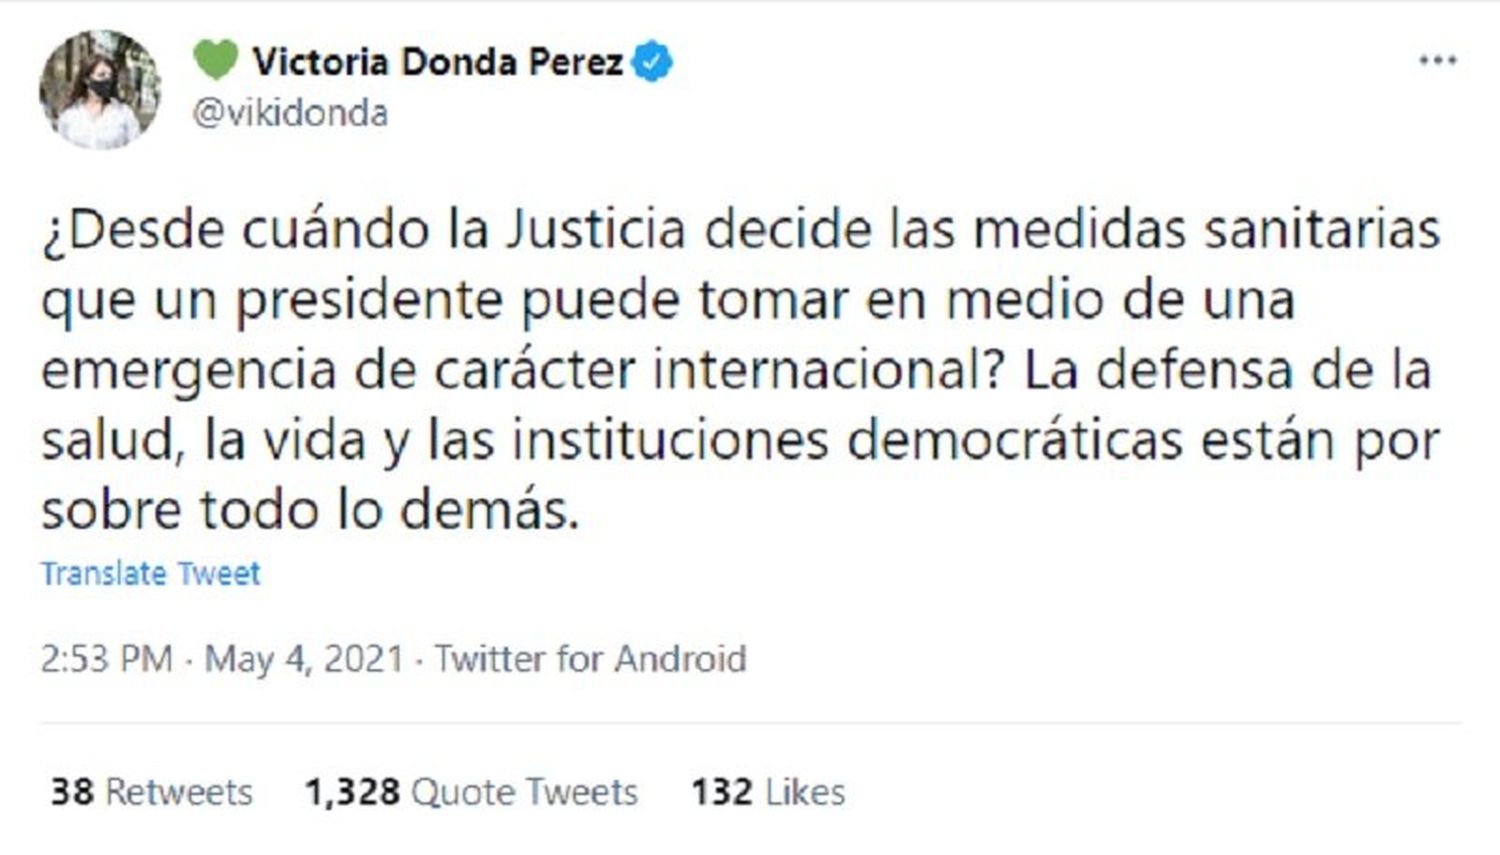The height and width of the screenshot is (855, 1500).
Task: Open Victoria Donda's profile picture
Action: 100,90
